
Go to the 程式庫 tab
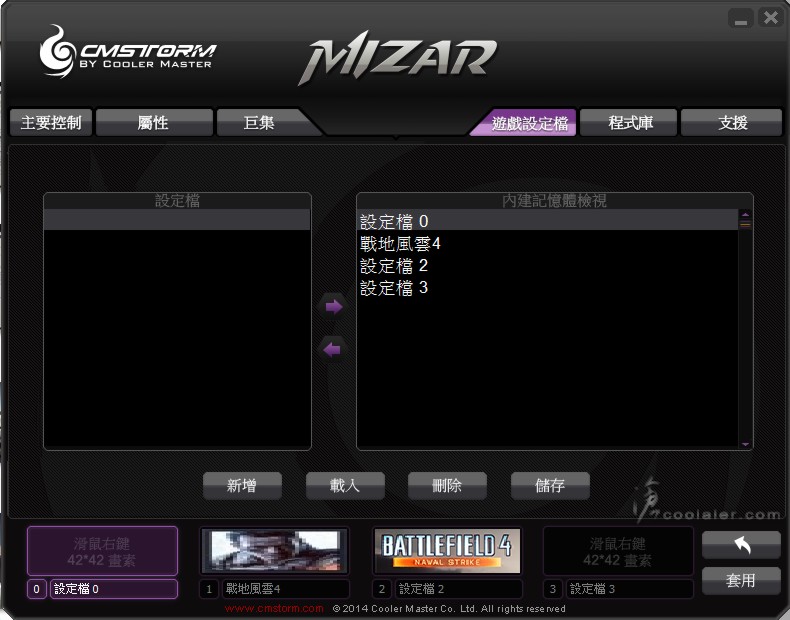(628, 122)
